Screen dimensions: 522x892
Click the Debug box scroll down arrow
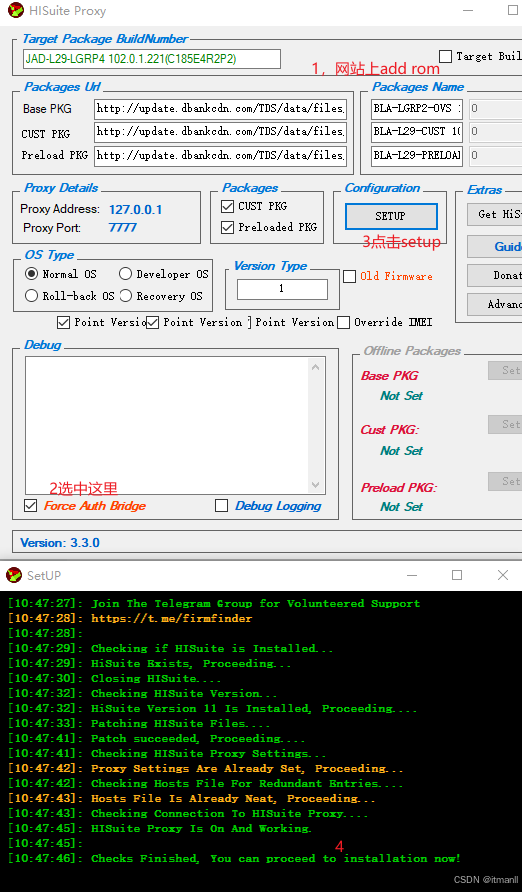click(316, 485)
